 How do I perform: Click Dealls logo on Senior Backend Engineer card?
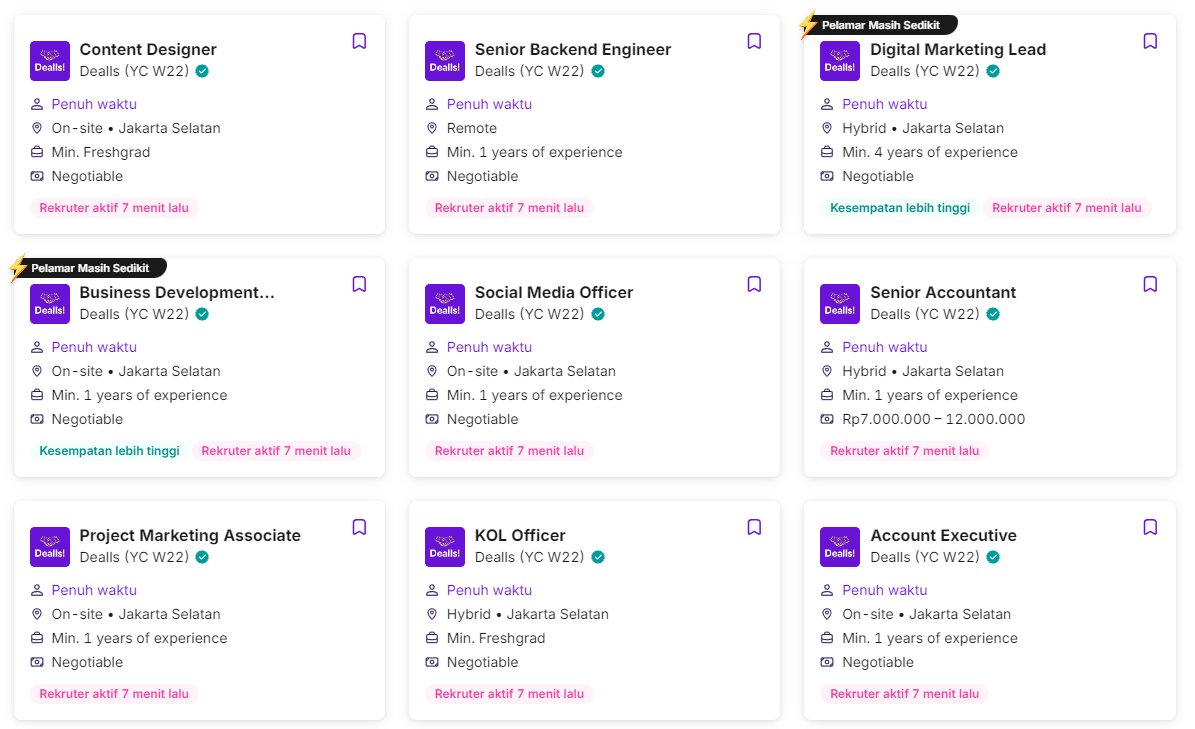pyautogui.click(x=444, y=61)
